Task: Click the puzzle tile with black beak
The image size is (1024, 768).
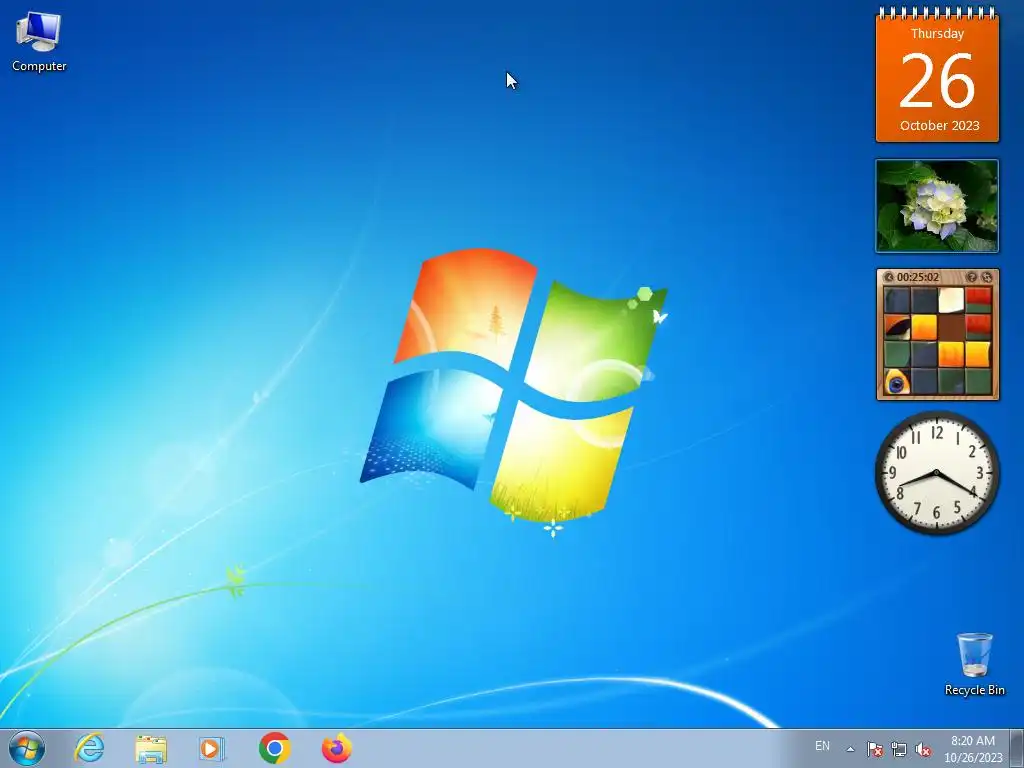Action: (x=897, y=327)
